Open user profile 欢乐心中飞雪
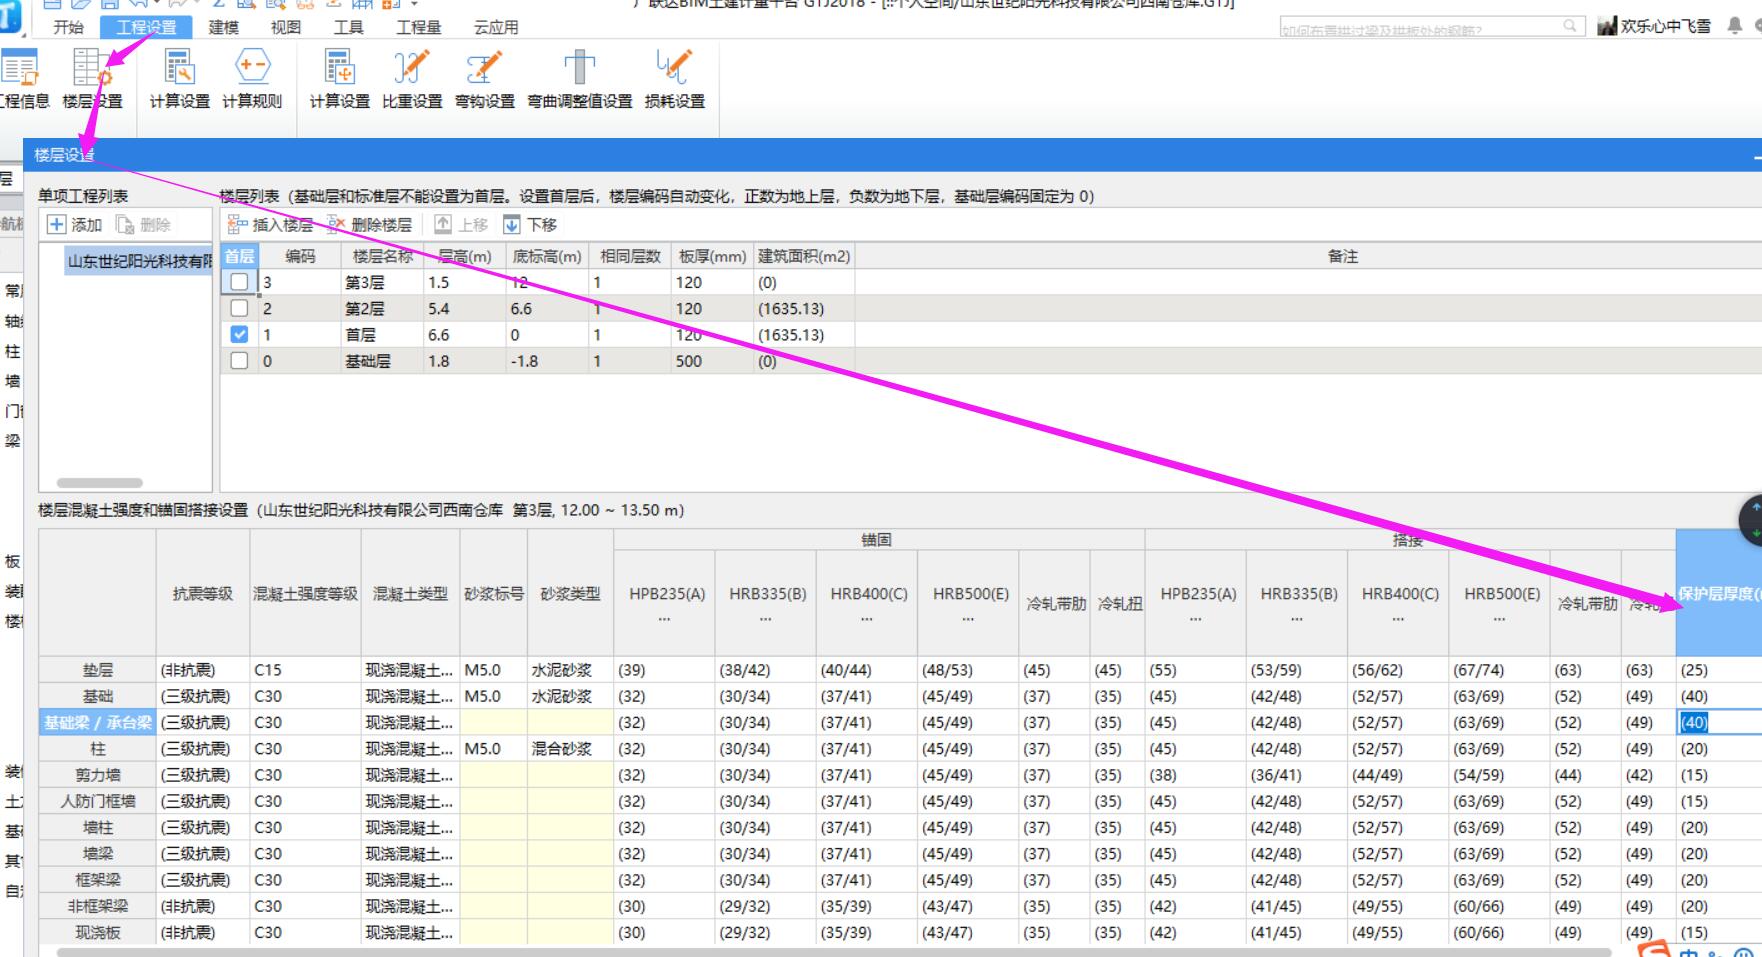Image resolution: width=1762 pixels, height=957 pixels. tap(1654, 26)
